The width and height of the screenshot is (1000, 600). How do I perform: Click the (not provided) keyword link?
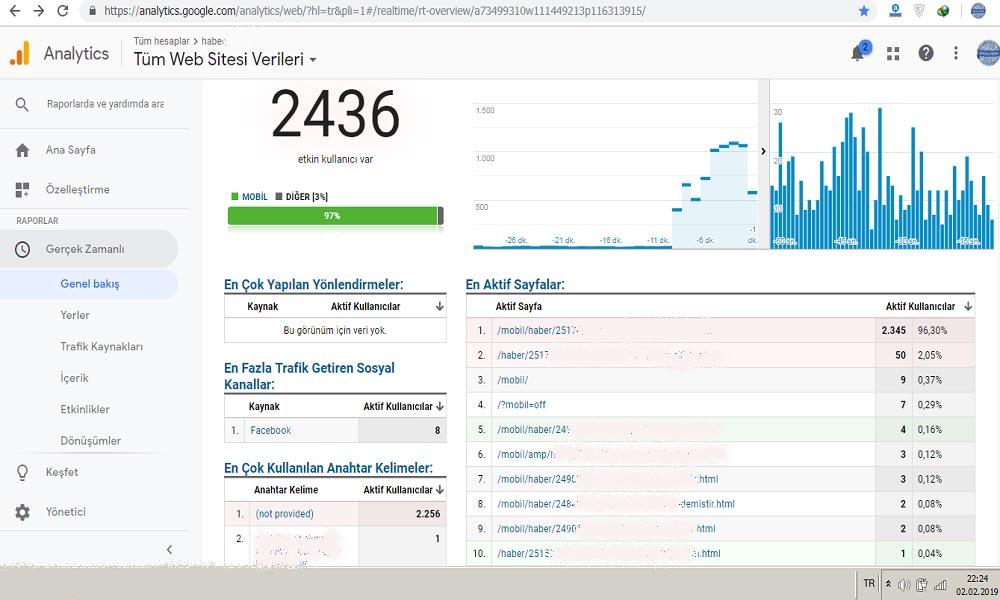point(284,514)
